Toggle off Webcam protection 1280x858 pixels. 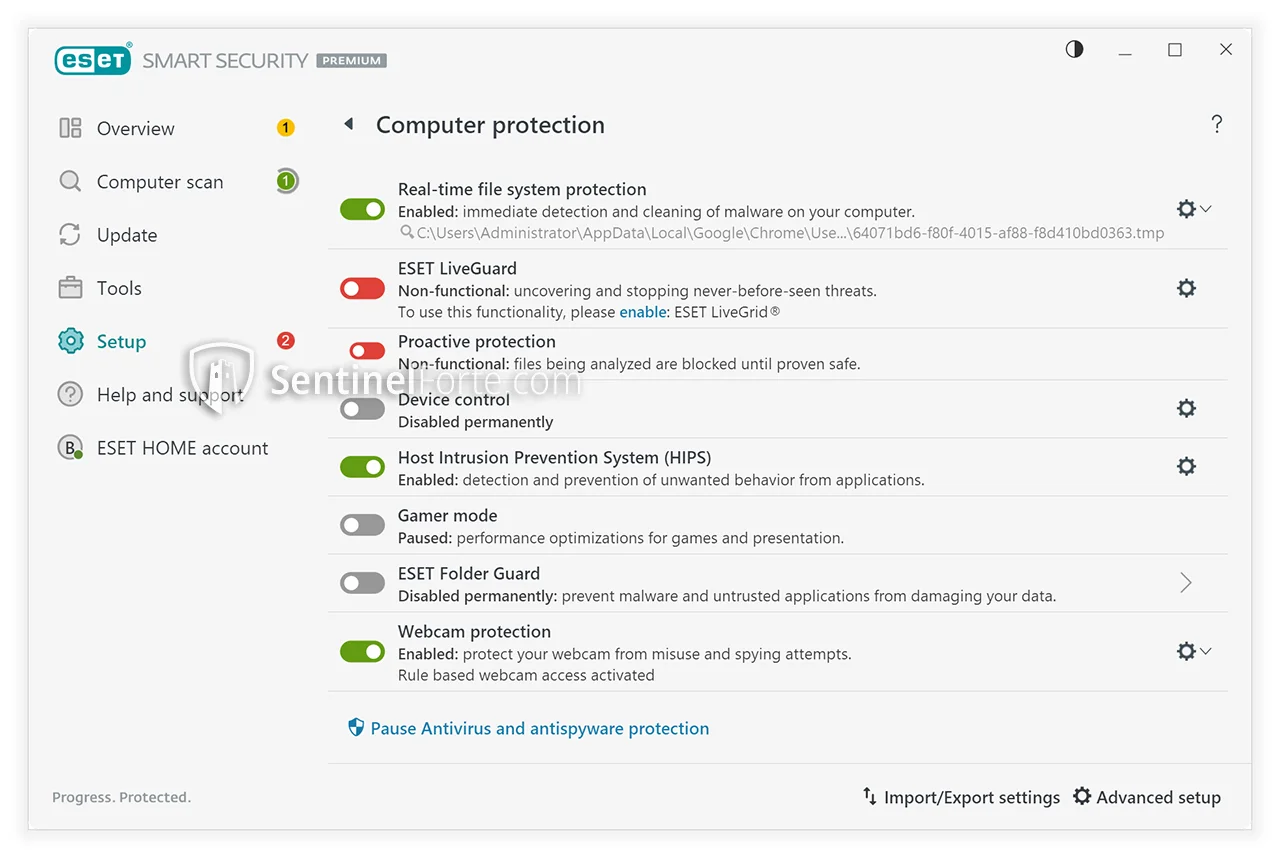[362, 652]
